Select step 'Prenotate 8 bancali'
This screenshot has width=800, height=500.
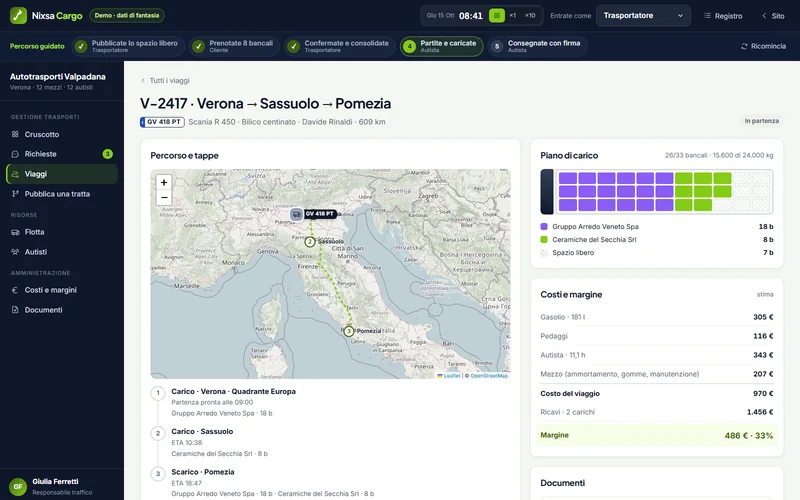(x=234, y=46)
